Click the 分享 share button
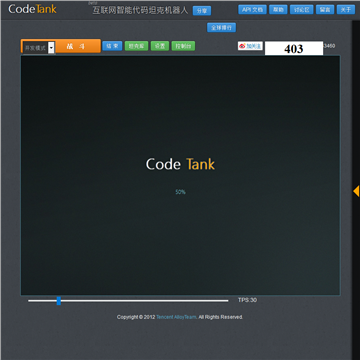Viewport: 360px width, 360px height. point(202,11)
